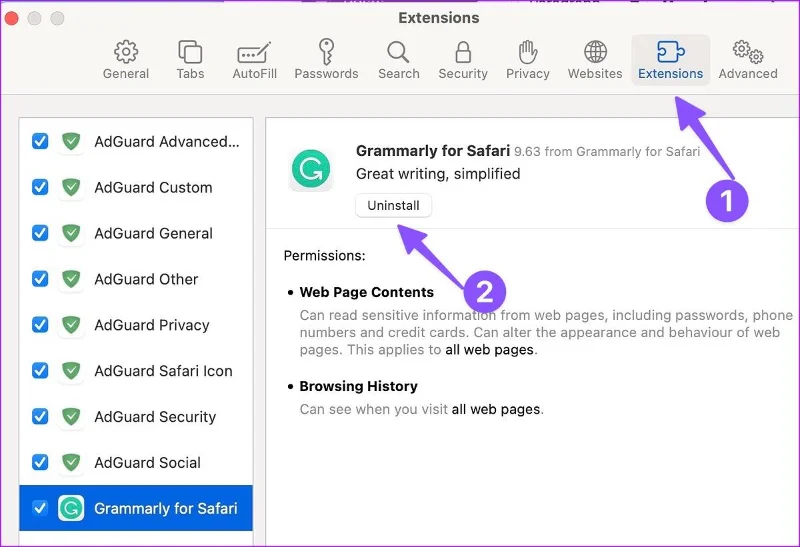Disable the AdGuard Social checkbox
Viewport: 800px width, 547px height.
[40, 462]
